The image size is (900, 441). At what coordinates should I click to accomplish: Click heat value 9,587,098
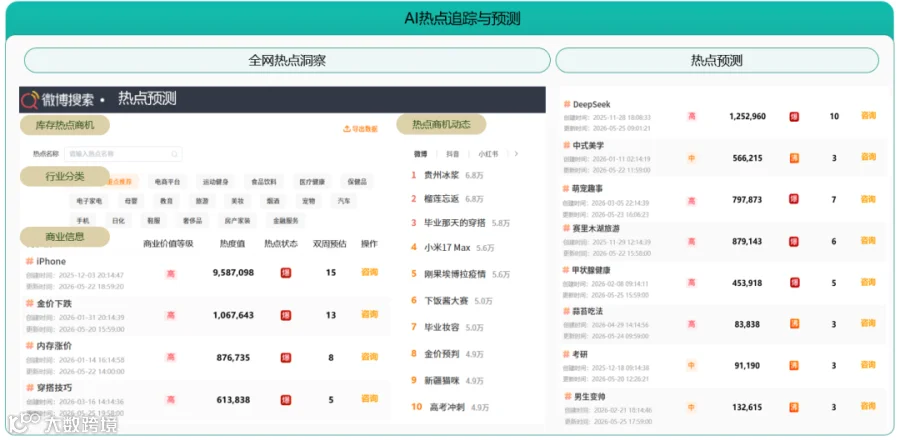(x=233, y=273)
